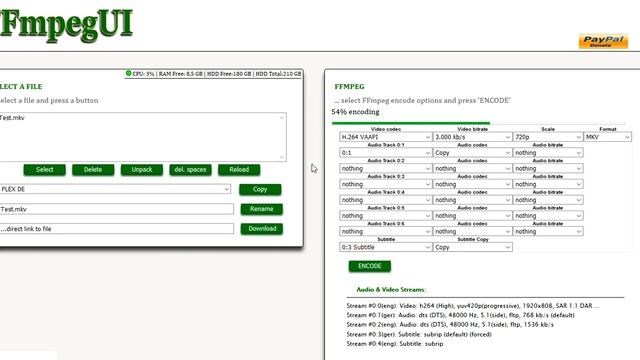This screenshot has width=640, height=360.
Task: Click the HDD Total 210 GB status text
Action: point(278,74)
